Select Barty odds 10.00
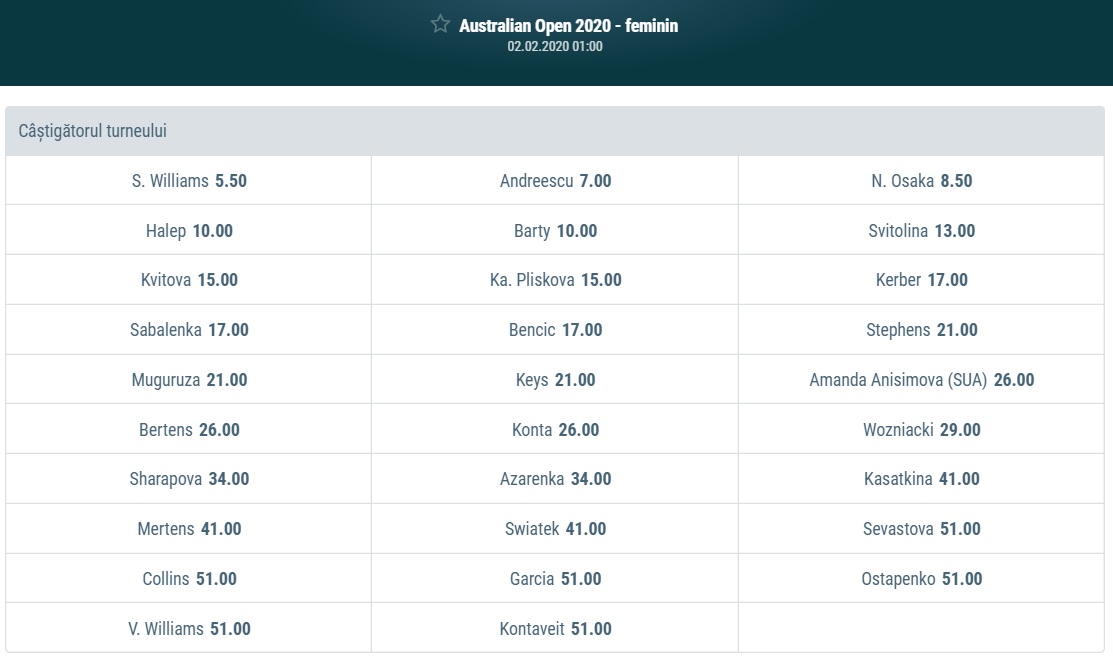1113x671 pixels. [x=555, y=231]
